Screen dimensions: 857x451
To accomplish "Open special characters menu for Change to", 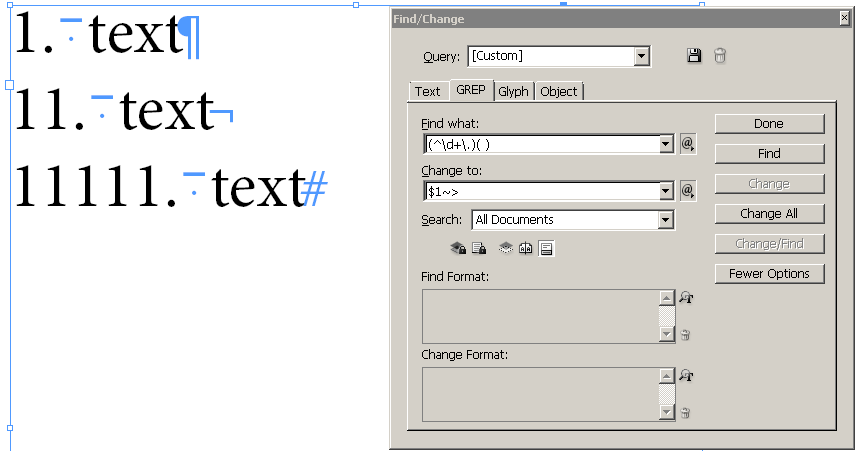I will pos(688,191).
